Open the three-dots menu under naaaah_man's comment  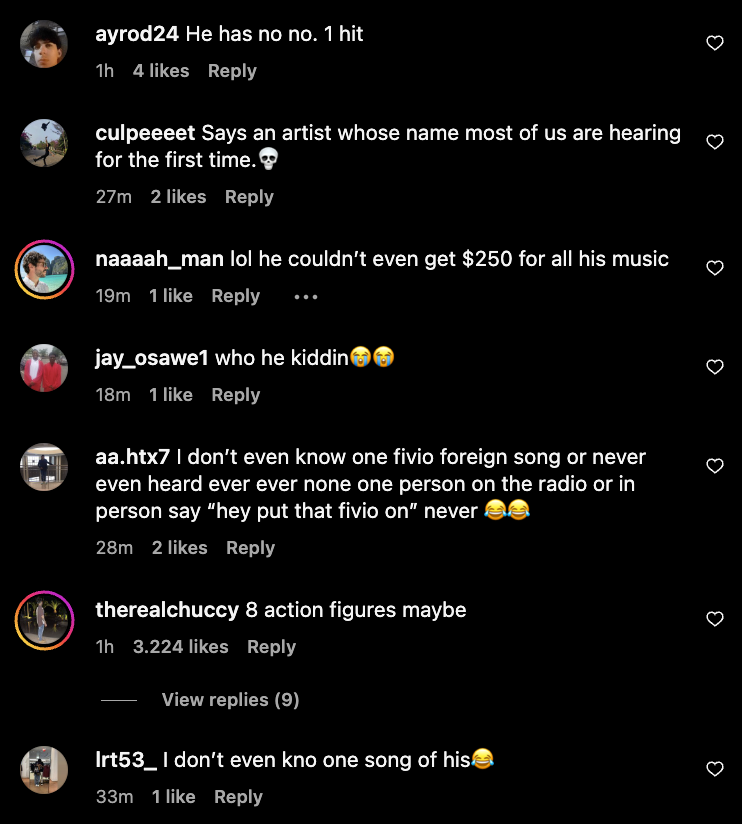point(305,297)
